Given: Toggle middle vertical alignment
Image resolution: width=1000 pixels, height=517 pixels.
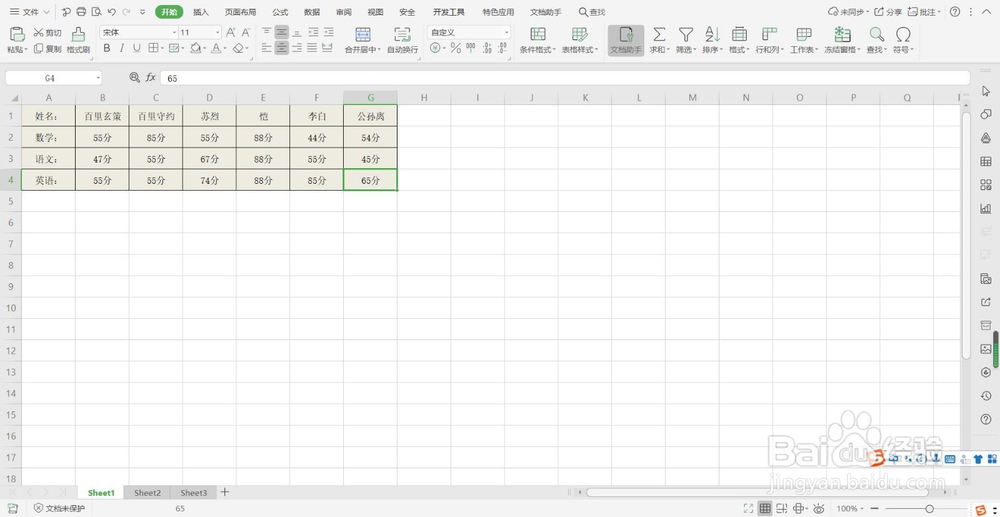Looking at the screenshot, I should click(282, 32).
